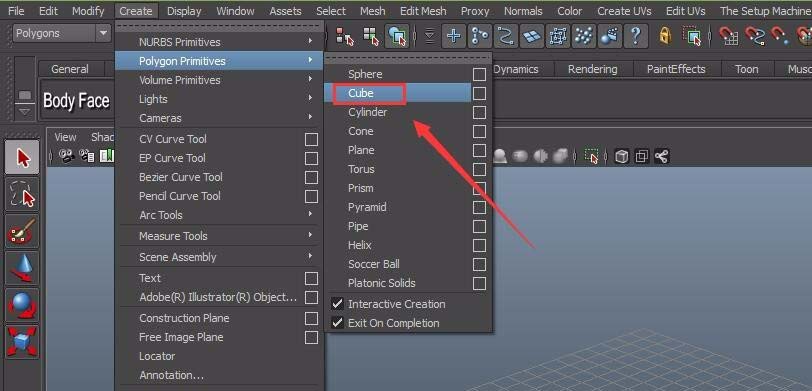This screenshot has width=812, height=391.
Task: Select the arrow Select tool in toolbox
Action: coord(22,157)
